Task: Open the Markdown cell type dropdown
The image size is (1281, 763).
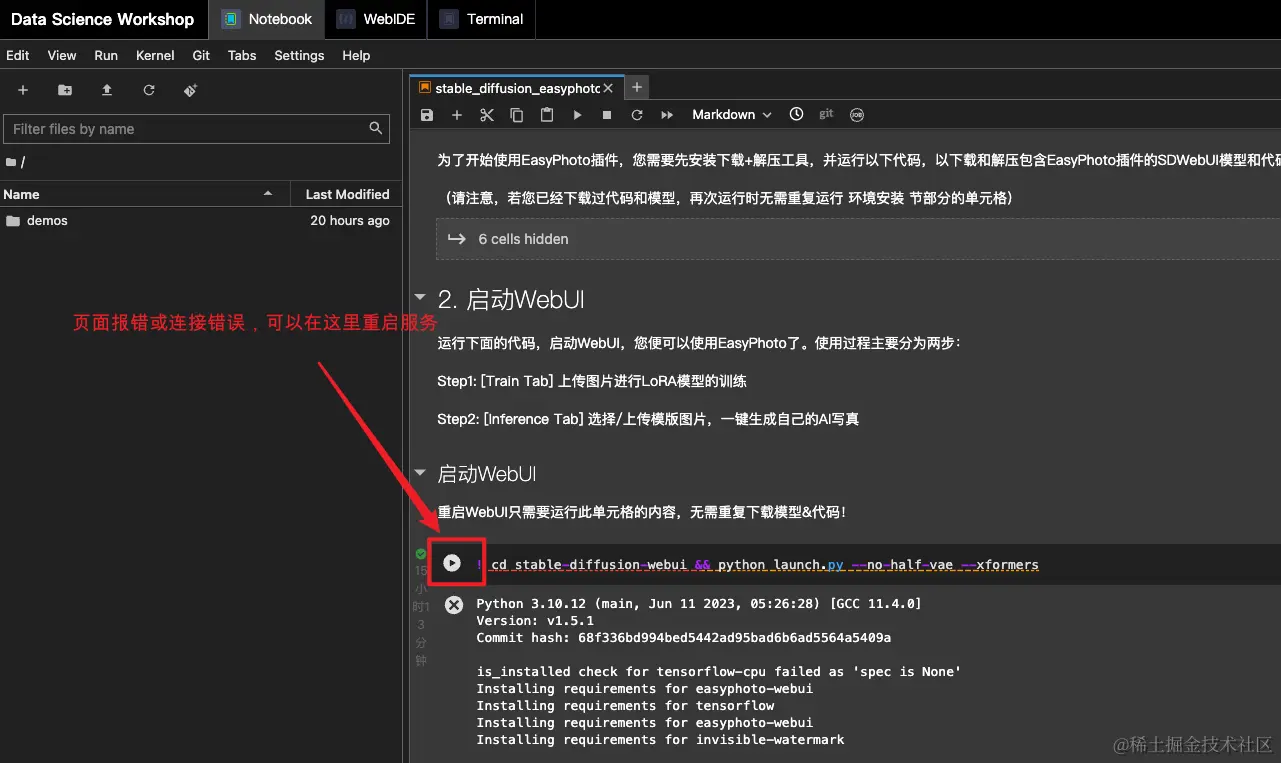Action: pyautogui.click(x=732, y=115)
